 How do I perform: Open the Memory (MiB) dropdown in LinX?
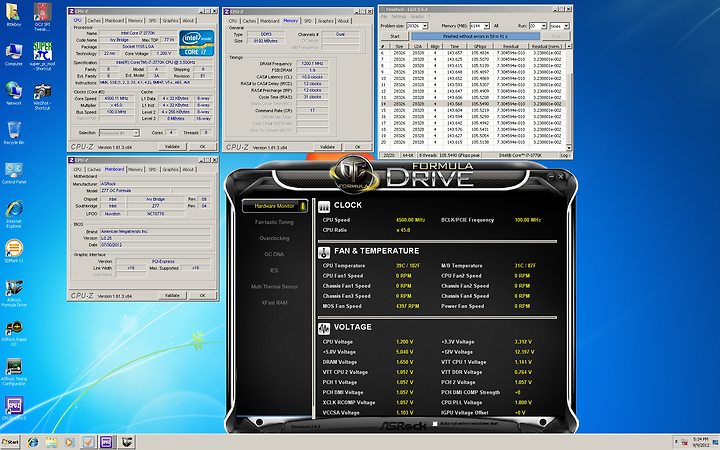pyautogui.click(x=487, y=26)
